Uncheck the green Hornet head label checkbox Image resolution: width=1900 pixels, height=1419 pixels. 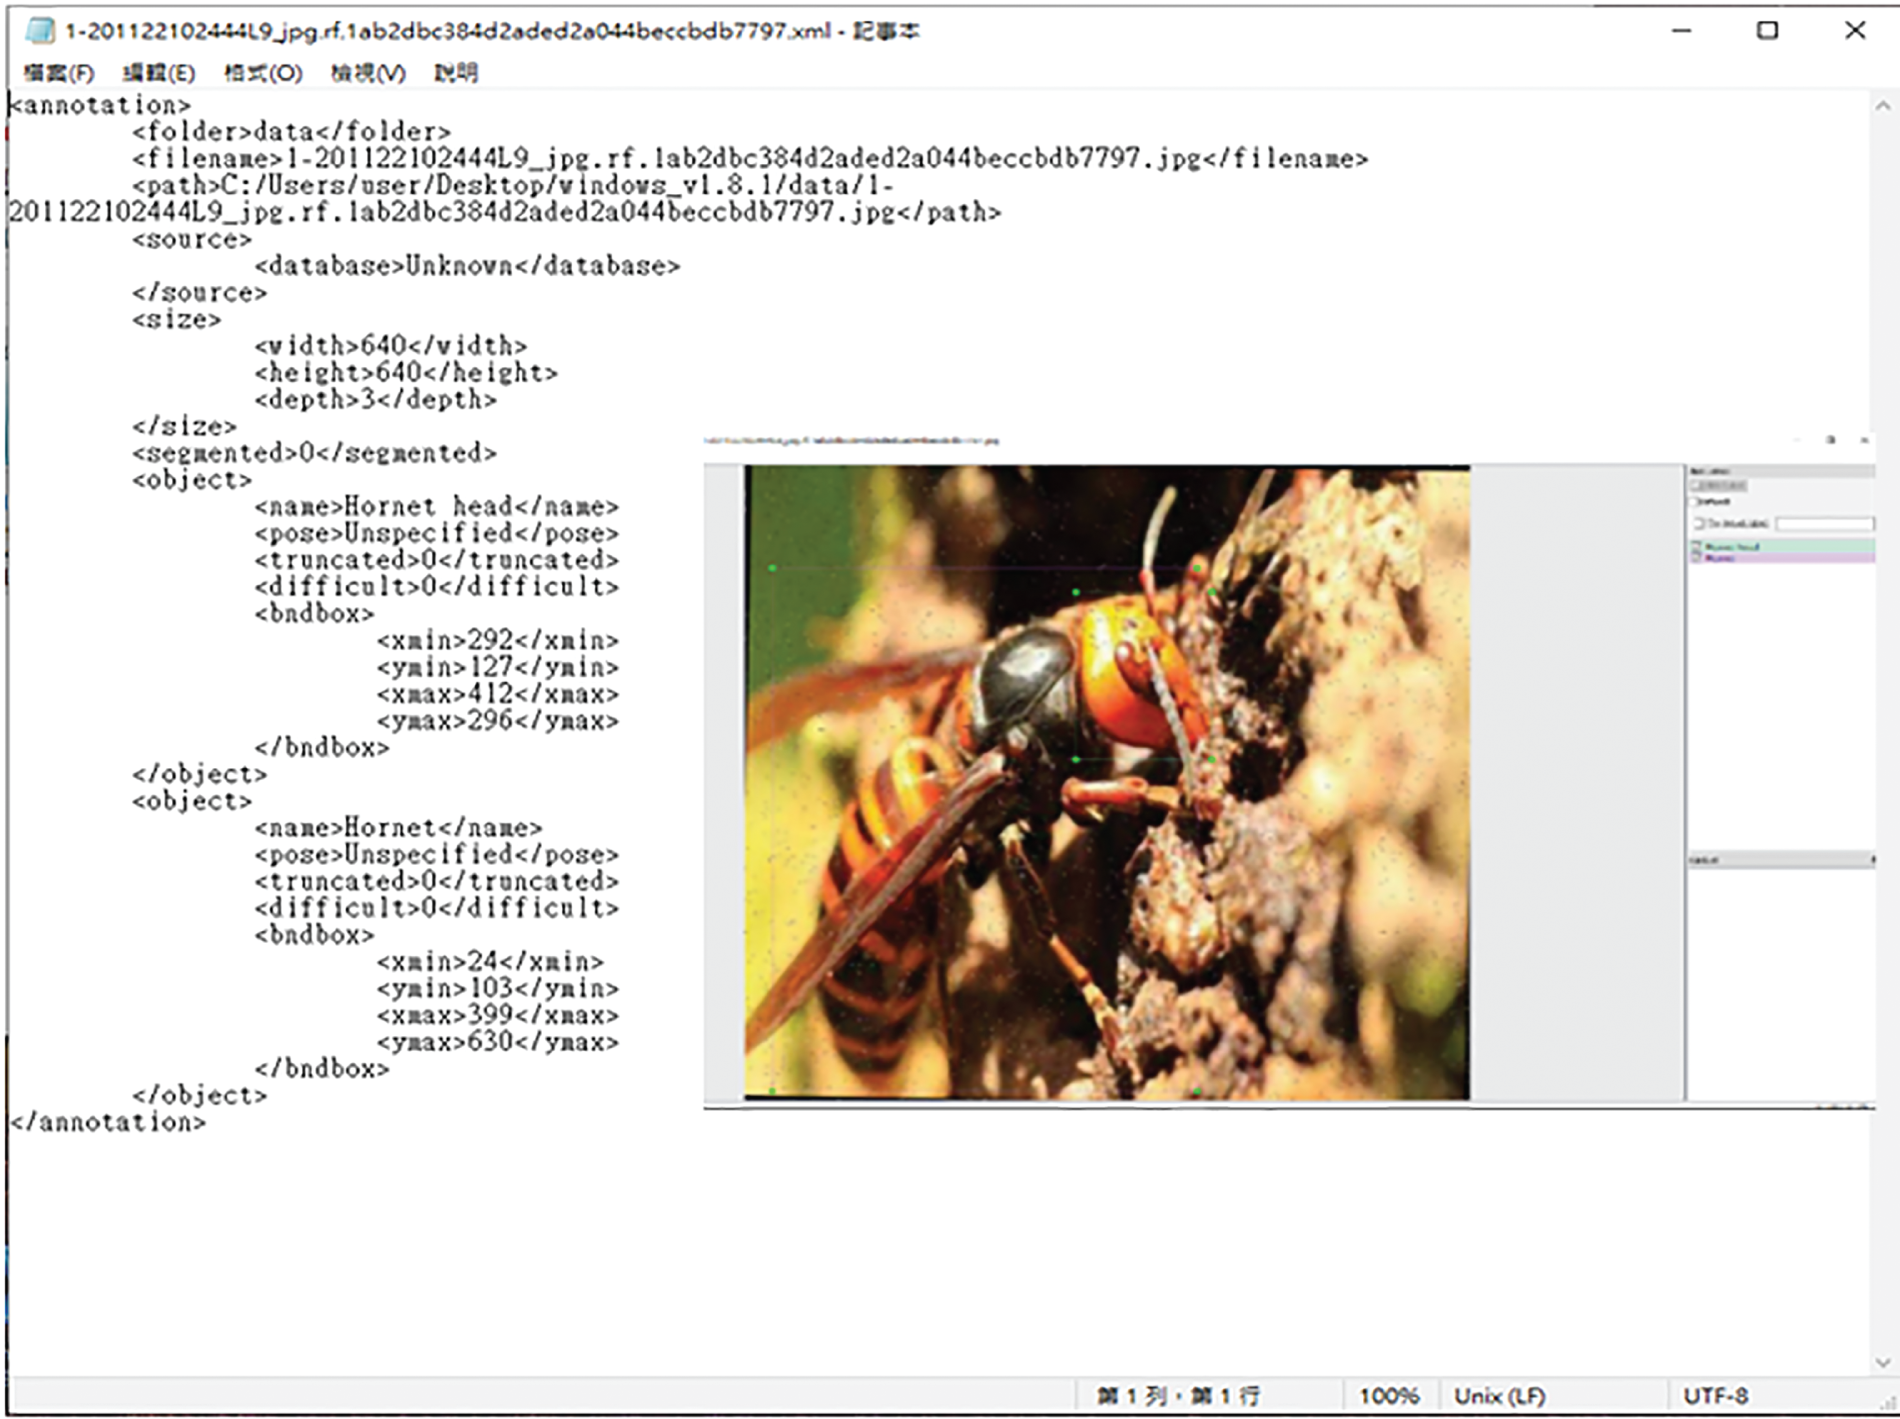(x=1696, y=547)
